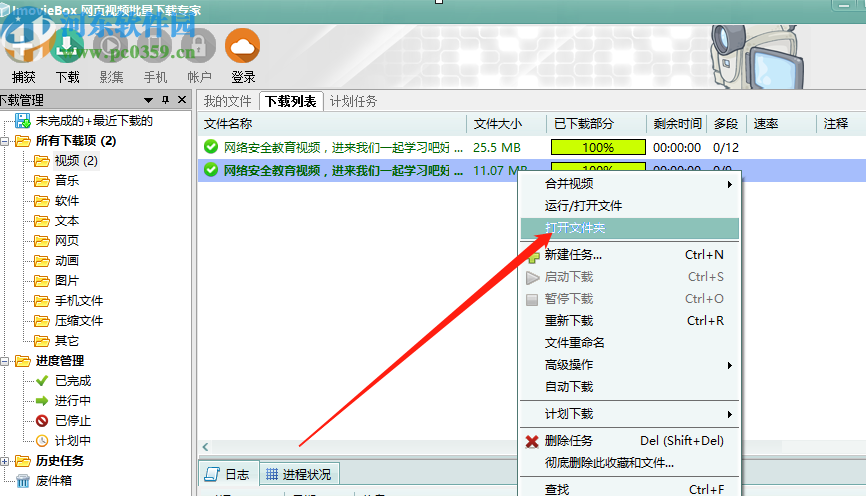
Task: Open the 下载管理 panel dropdown arrow
Action: click(148, 101)
